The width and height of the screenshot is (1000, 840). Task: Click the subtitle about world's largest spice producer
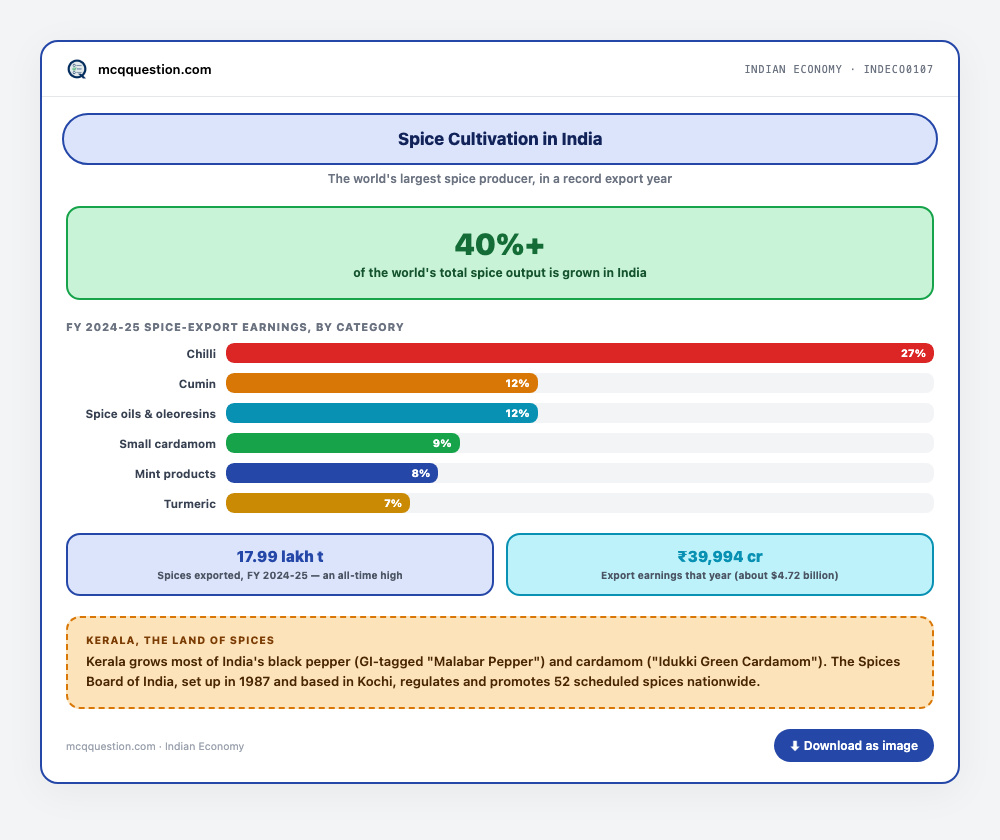point(500,179)
